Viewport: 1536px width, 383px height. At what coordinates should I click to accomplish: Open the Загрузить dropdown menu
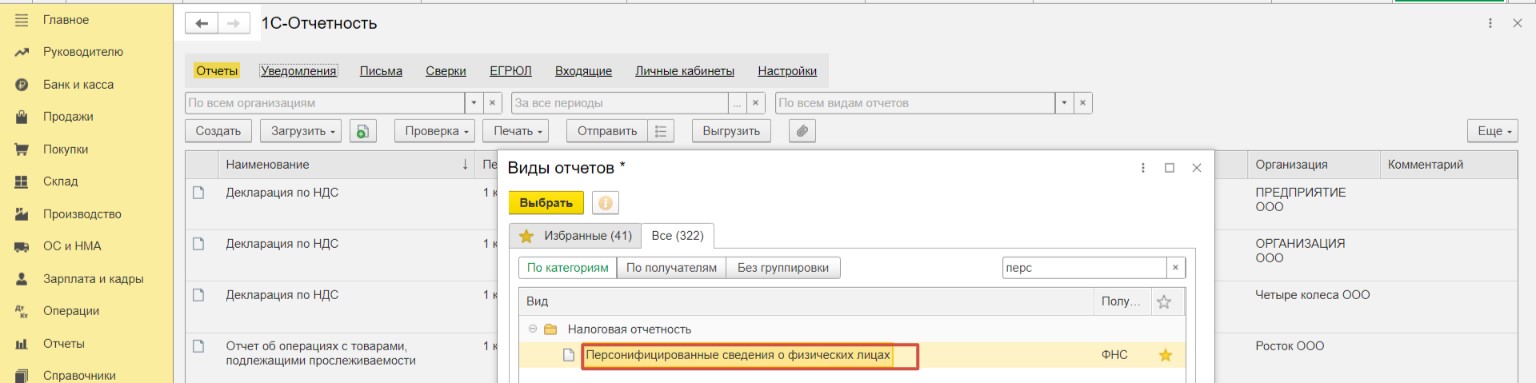(x=301, y=131)
